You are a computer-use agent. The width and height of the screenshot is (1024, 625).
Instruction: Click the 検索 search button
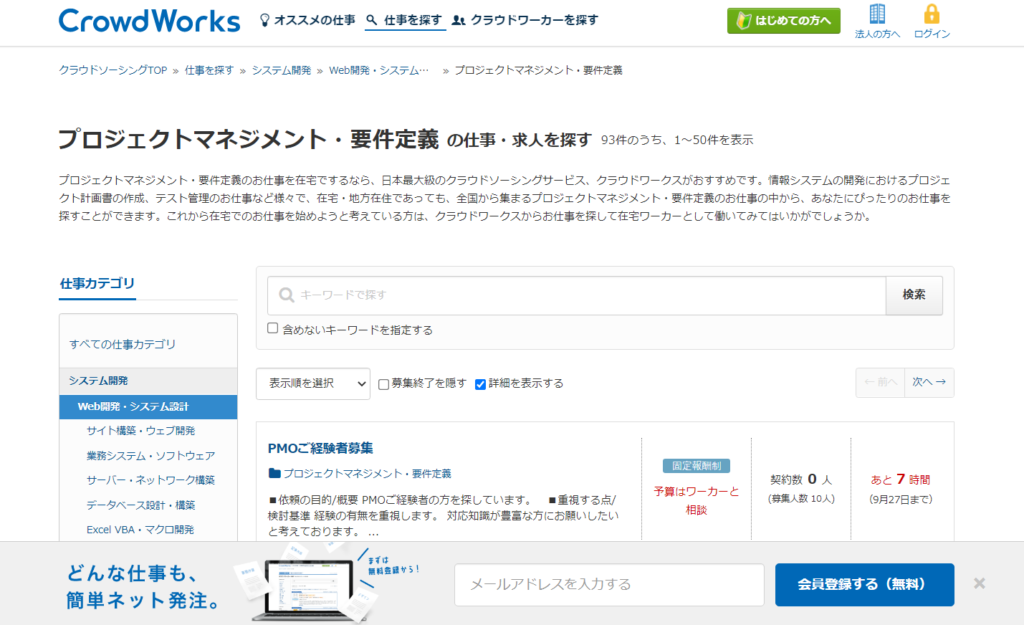tap(913, 295)
